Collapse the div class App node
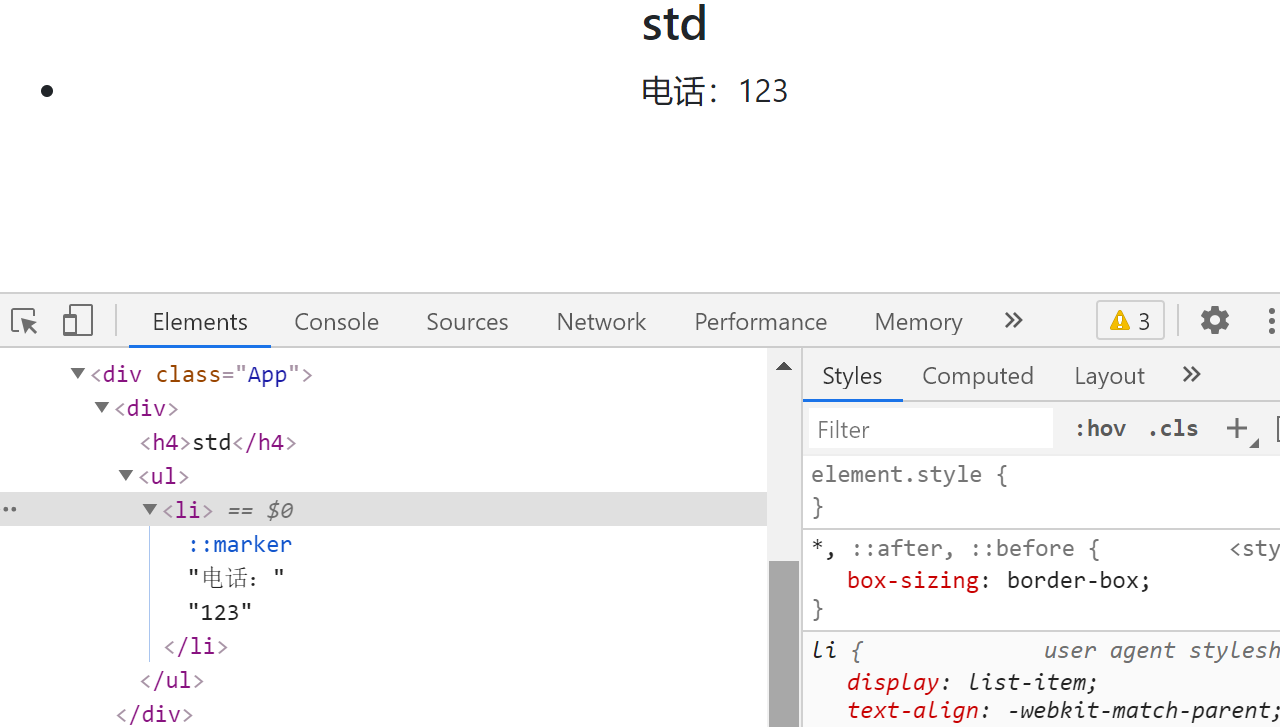The height and width of the screenshot is (727, 1280). click(x=78, y=373)
